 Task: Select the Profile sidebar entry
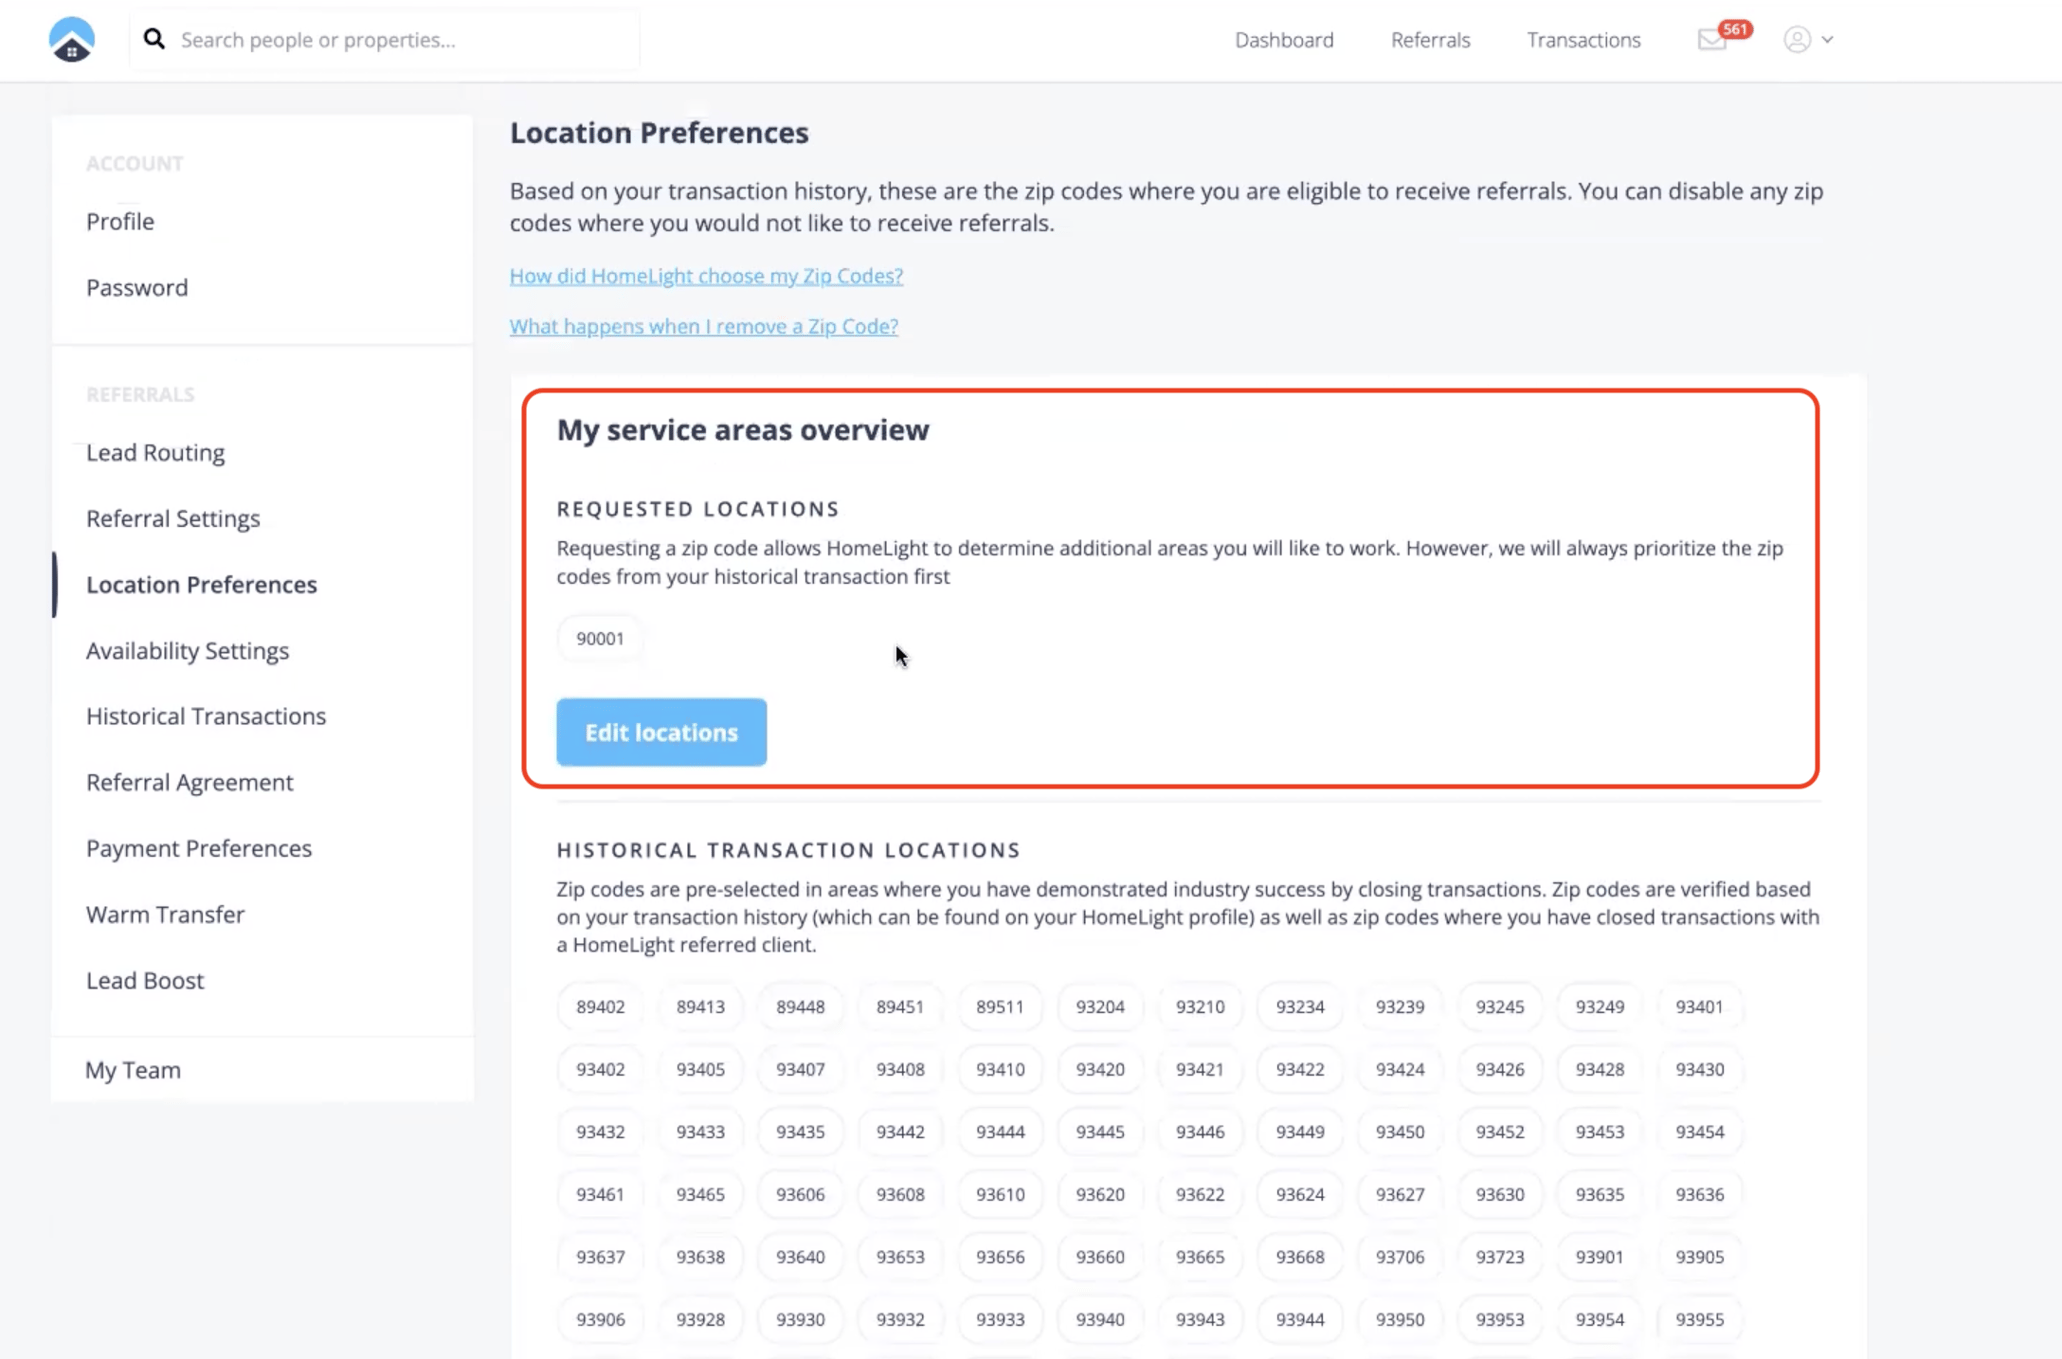tap(120, 221)
